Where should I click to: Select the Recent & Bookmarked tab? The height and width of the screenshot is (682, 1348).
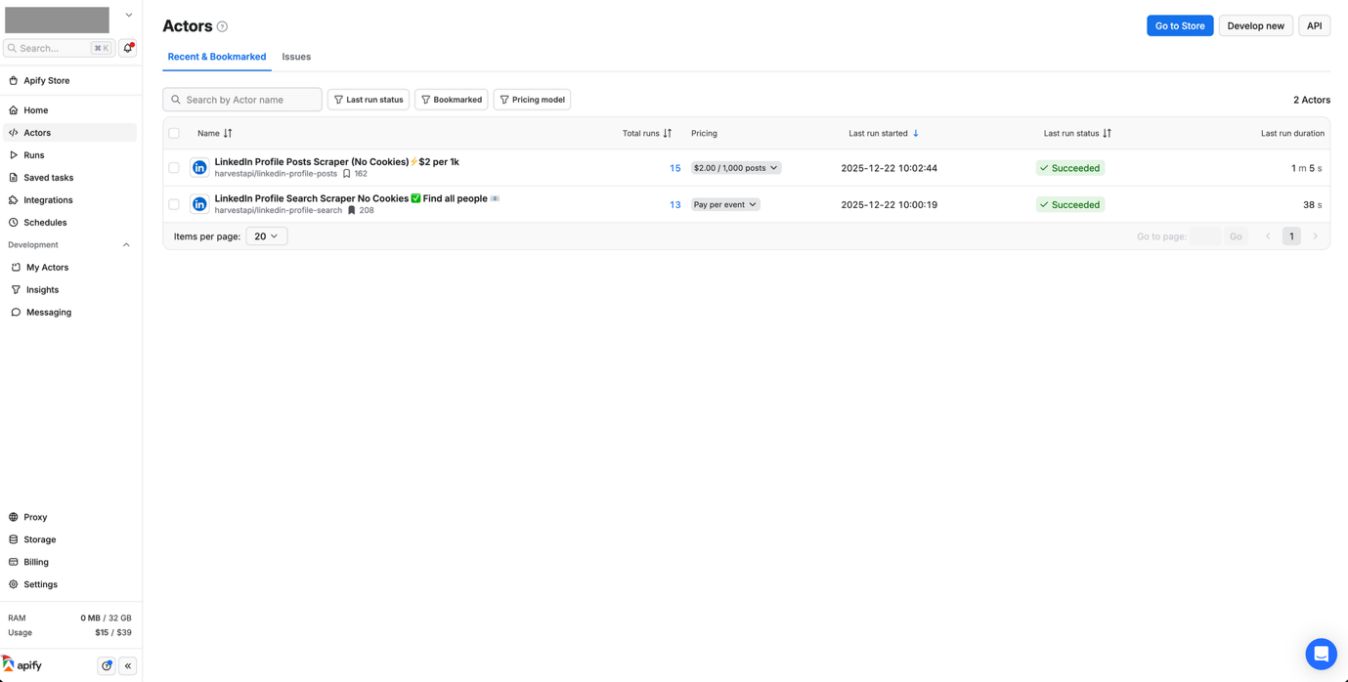[216, 57]
